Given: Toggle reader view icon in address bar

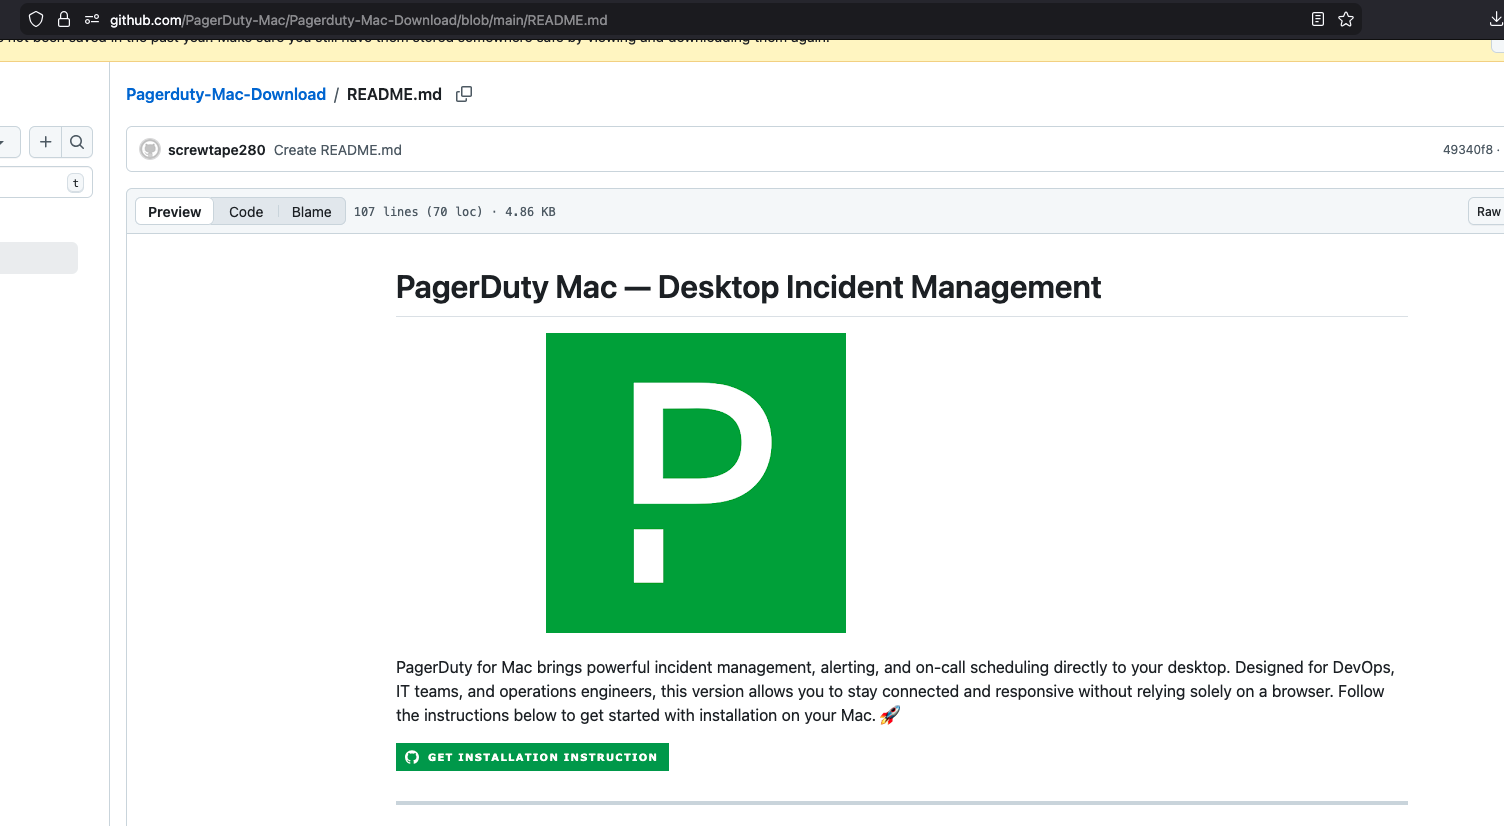Looking at the screenshot, I should point(1318,19).
